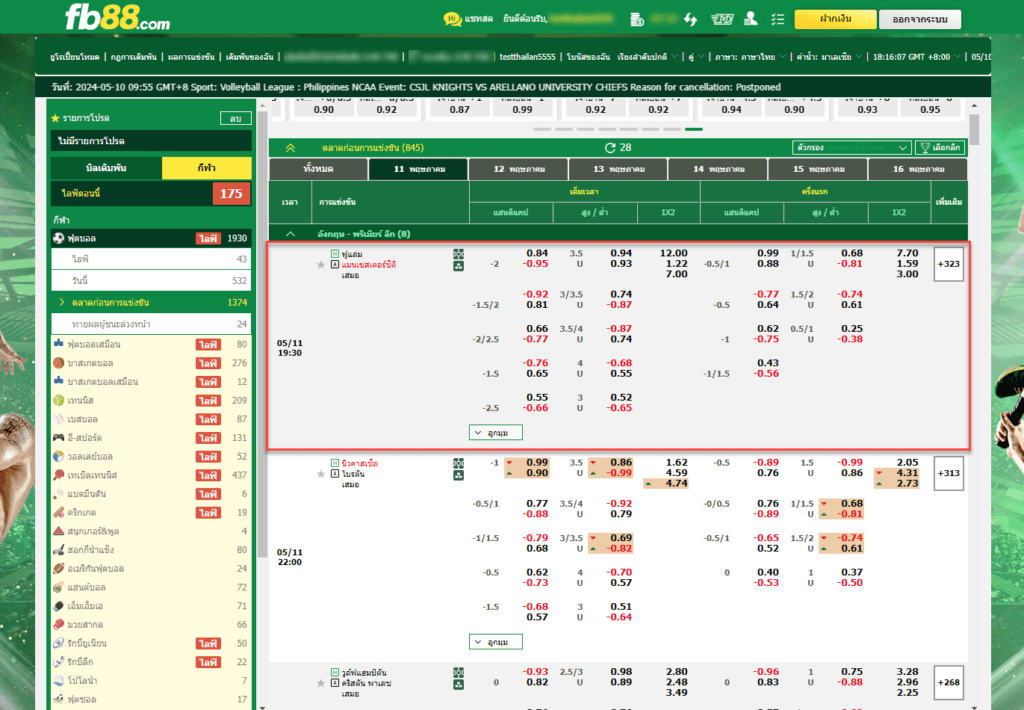Select the ทั้งหมด date tab

pyautogui.click(x=319, y=169)
